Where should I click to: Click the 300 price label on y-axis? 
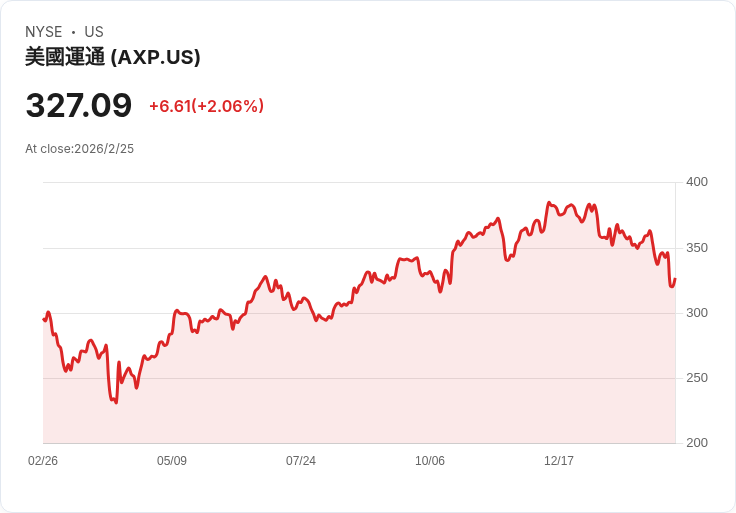(697, 313)
